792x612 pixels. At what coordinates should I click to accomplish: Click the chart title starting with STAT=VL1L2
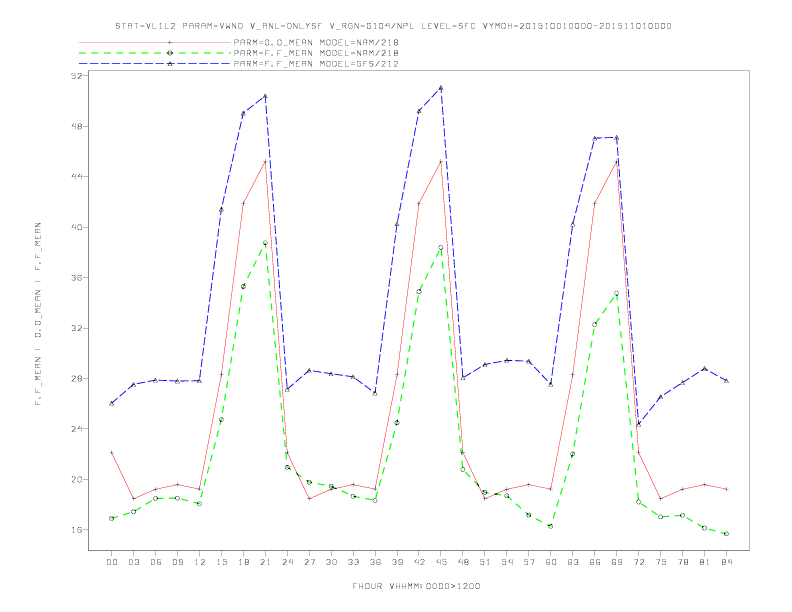[x=393, y=26]
